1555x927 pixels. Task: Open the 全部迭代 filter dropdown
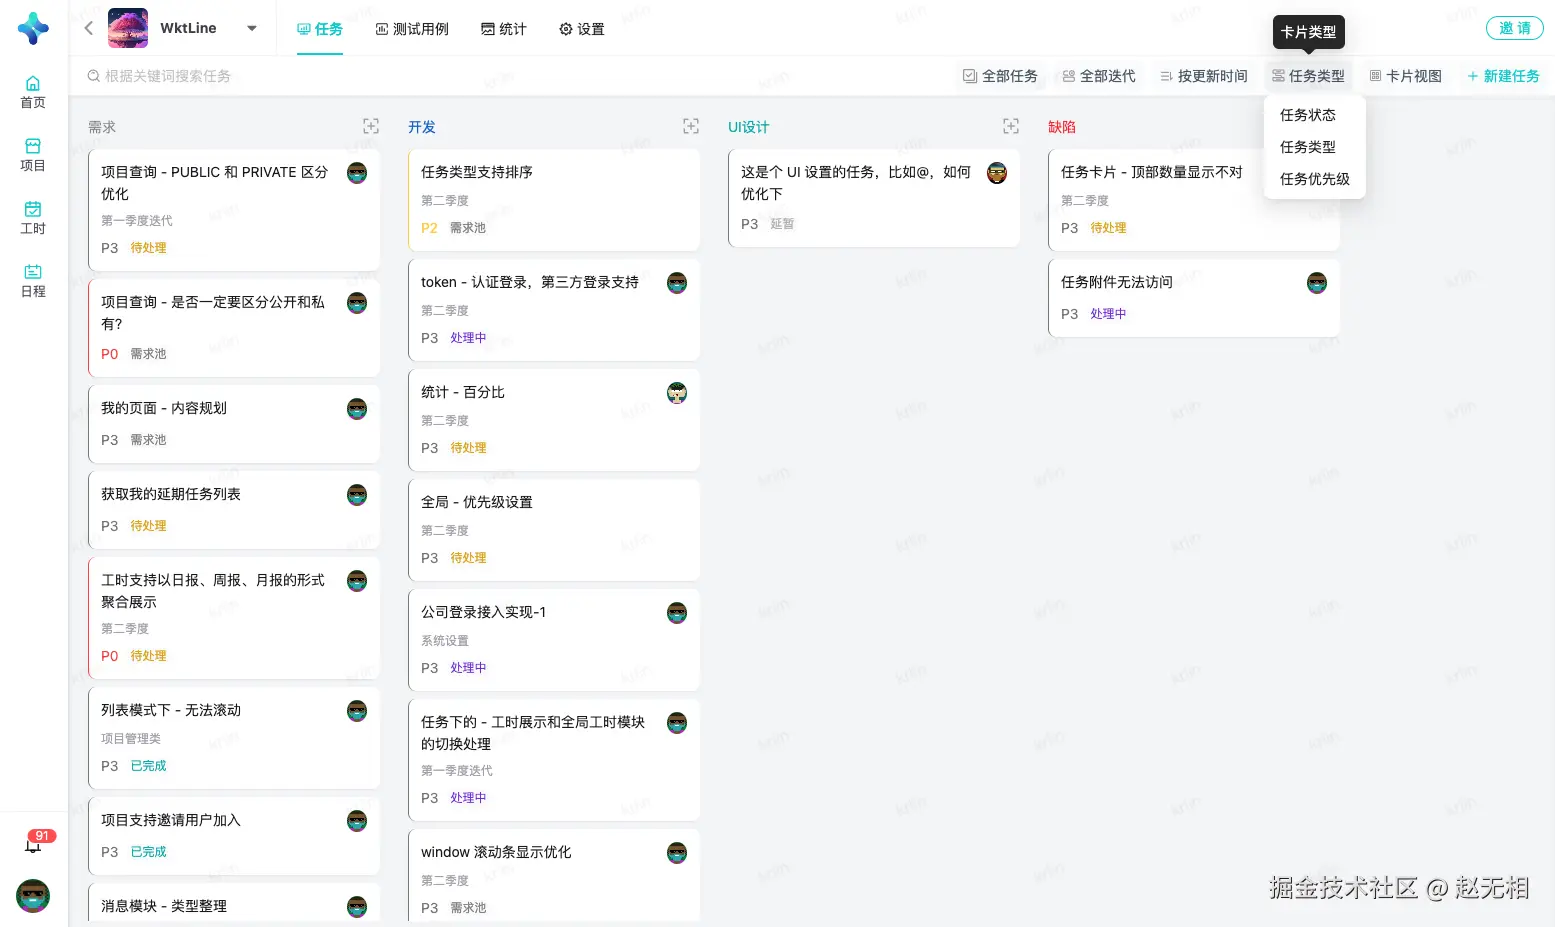tap(1099, 76)
